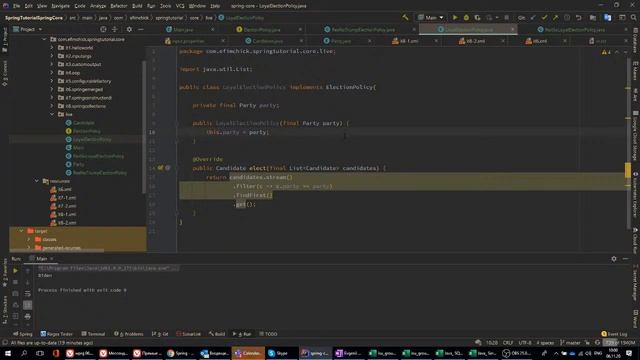Collapse the resources folder
Screen dimensions: 640x360
coord(36,181)
